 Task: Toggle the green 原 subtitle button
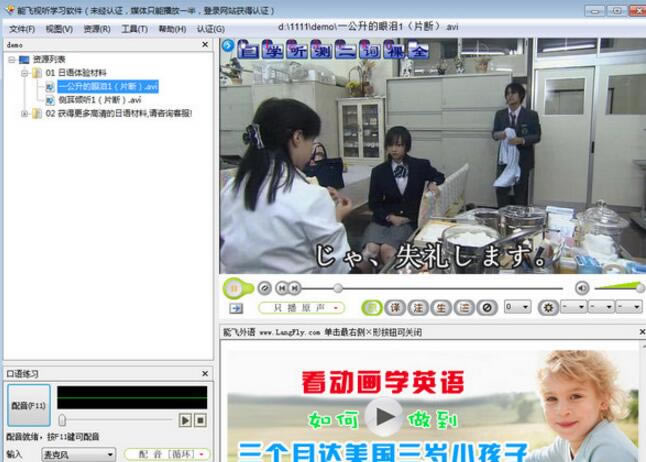coord(372,307)
